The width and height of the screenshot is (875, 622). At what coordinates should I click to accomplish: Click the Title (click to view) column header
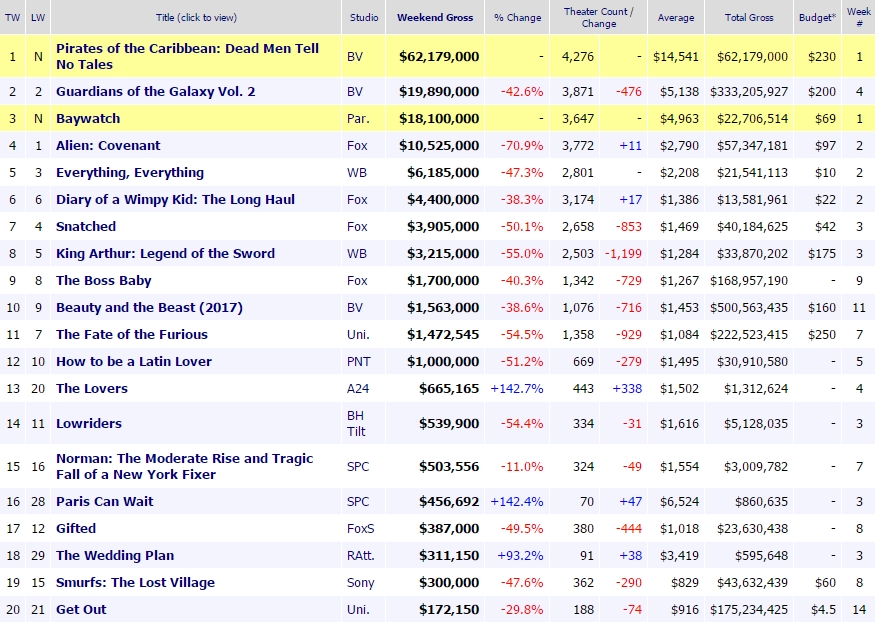(x=196, y=17)
